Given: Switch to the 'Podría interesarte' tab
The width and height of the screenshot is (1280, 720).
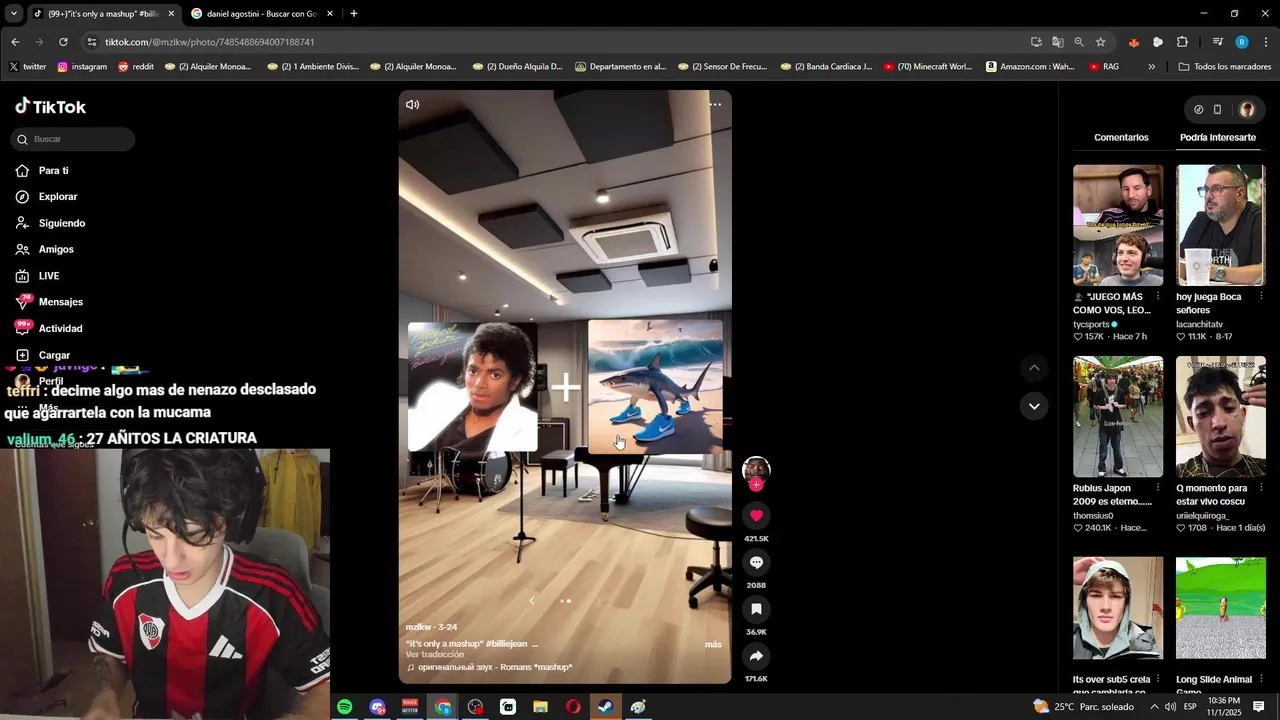Looking at the screenshot, I should 1217,137.
